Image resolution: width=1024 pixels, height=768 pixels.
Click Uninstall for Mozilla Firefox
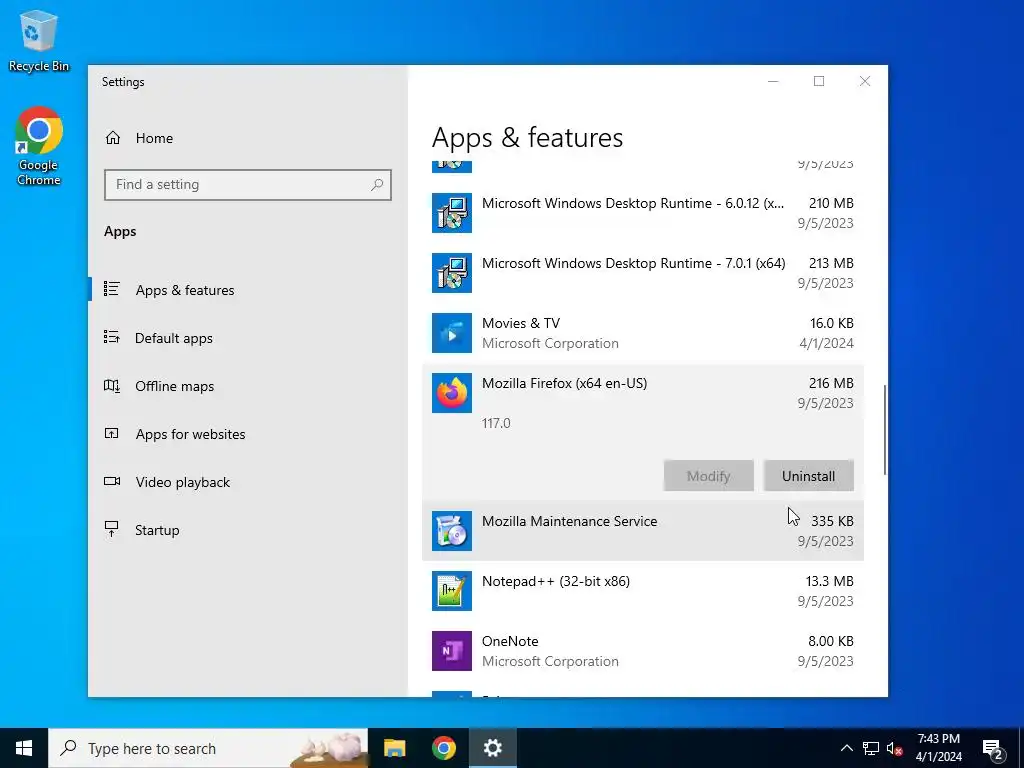808,476
